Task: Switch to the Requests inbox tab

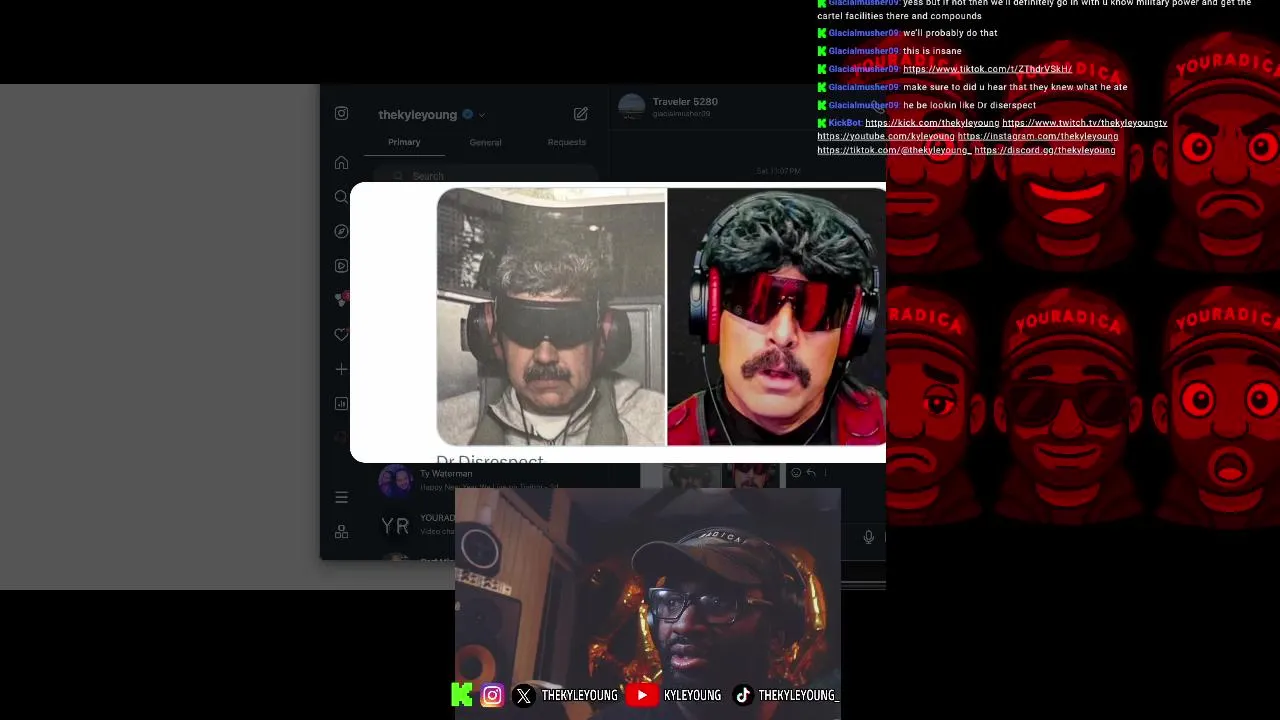Action: [x=567, y=142]
